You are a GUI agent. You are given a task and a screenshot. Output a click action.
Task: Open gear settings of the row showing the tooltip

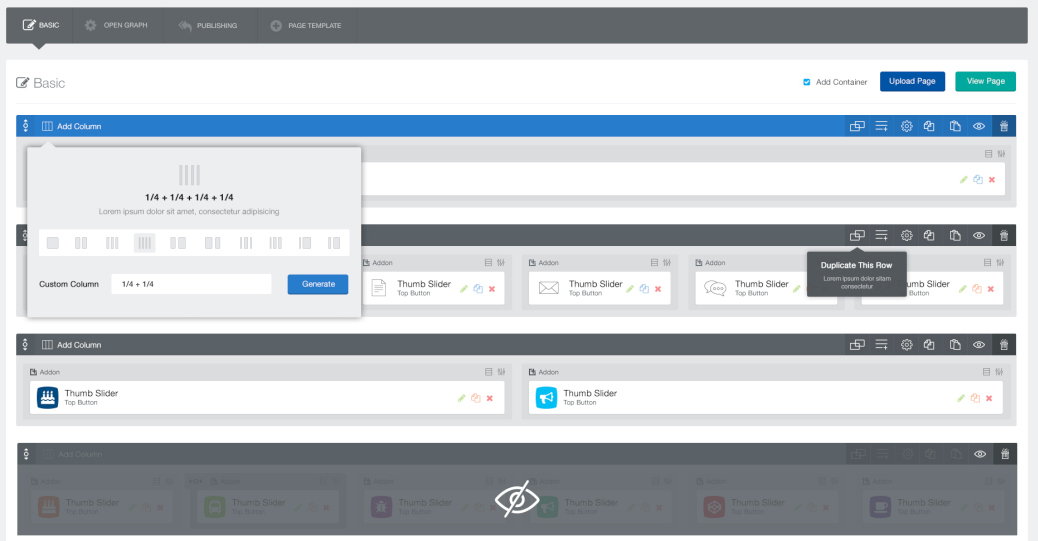tap(906, 235)
